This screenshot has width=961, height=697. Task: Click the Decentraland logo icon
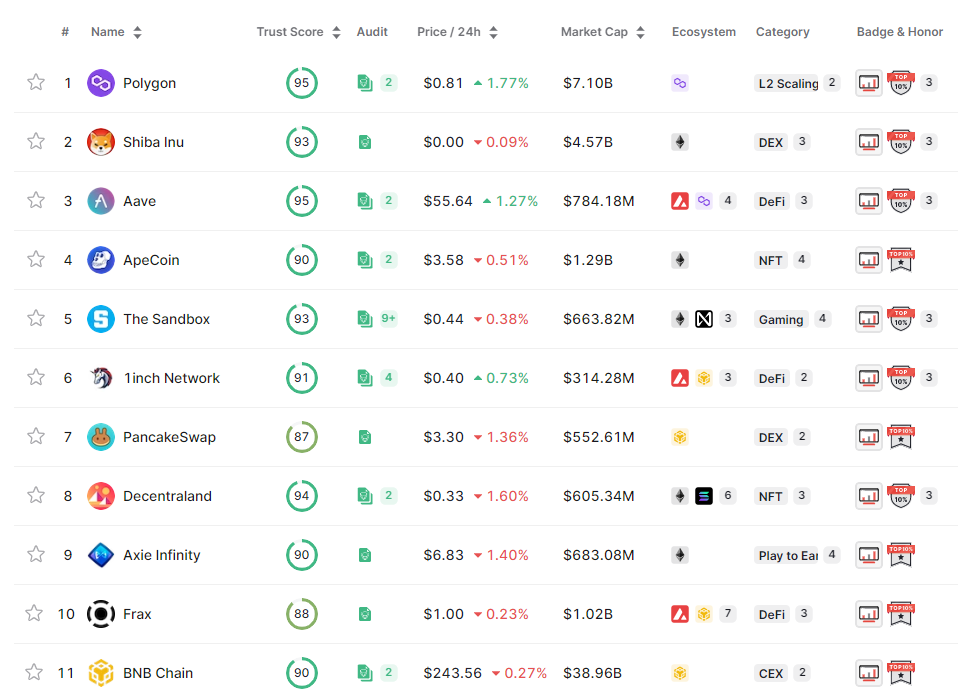pos(101,495)
